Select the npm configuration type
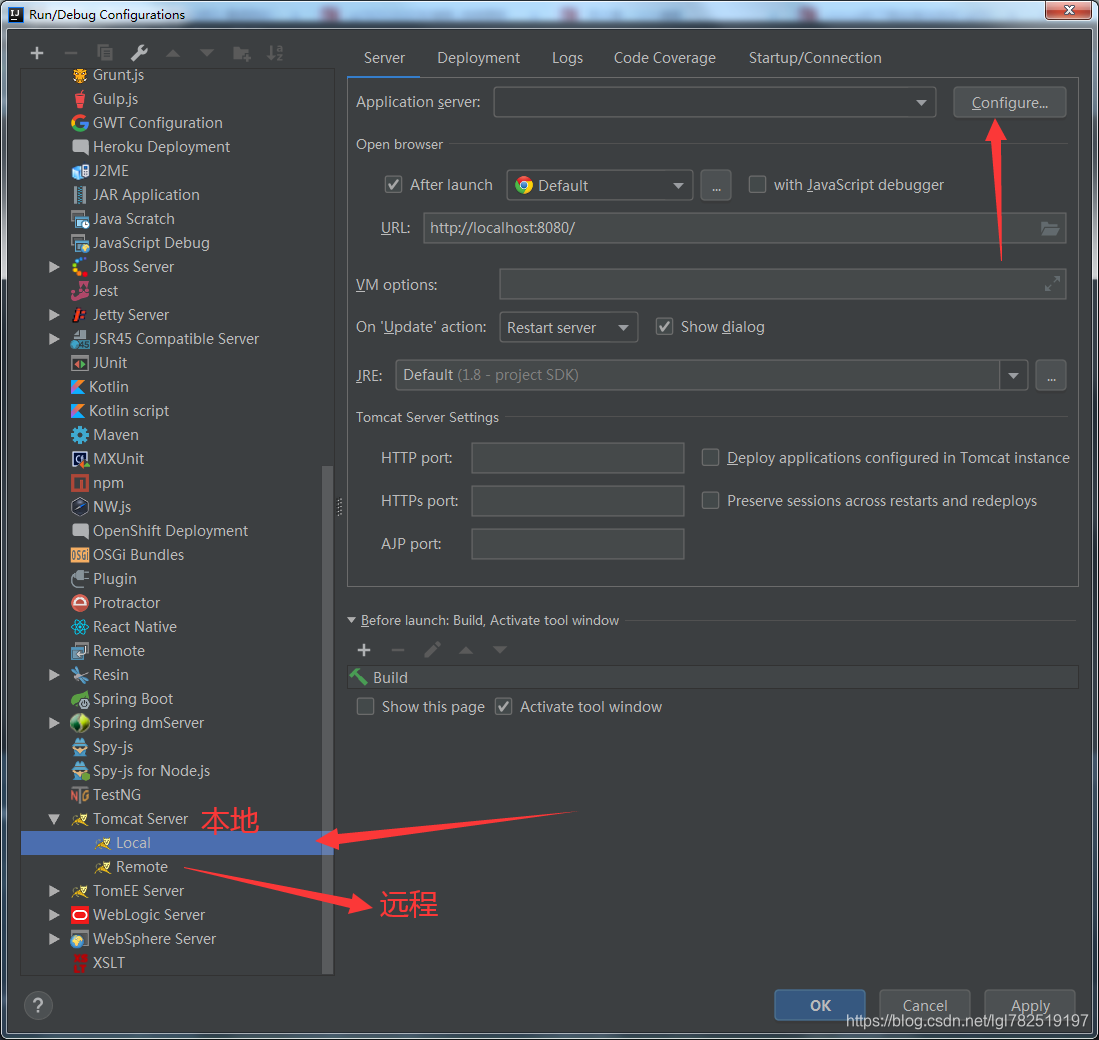Image resolution: width=1099 pixels, height=1040 pixels. click(x=108, y=483)
